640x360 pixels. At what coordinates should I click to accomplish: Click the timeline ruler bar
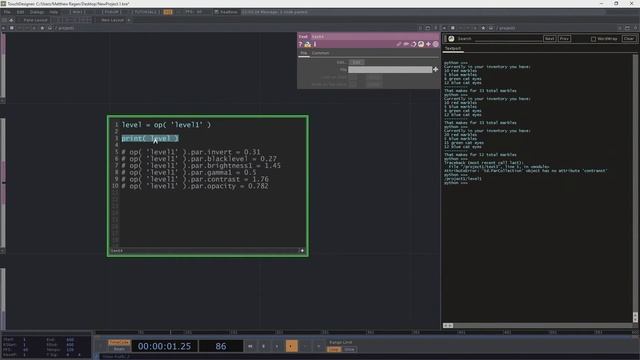365,332
